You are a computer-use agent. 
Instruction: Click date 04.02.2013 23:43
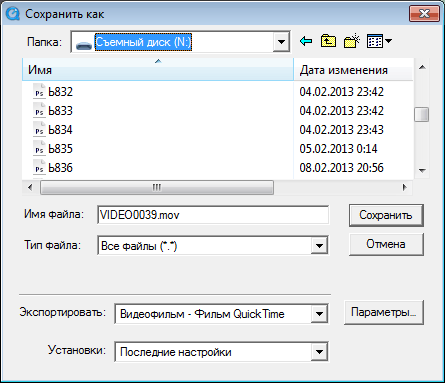coord(341,129)
